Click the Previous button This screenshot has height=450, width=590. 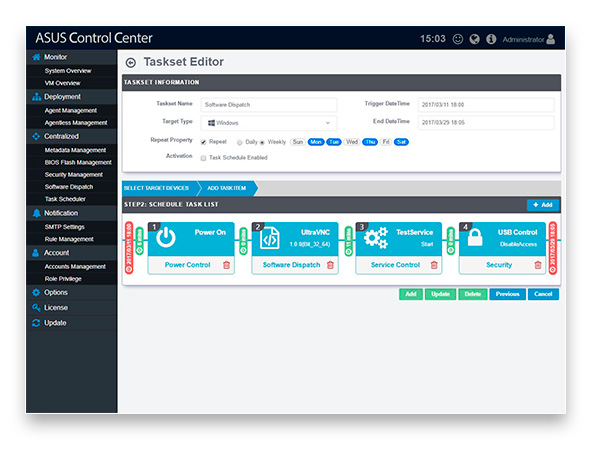coord(507,294)
